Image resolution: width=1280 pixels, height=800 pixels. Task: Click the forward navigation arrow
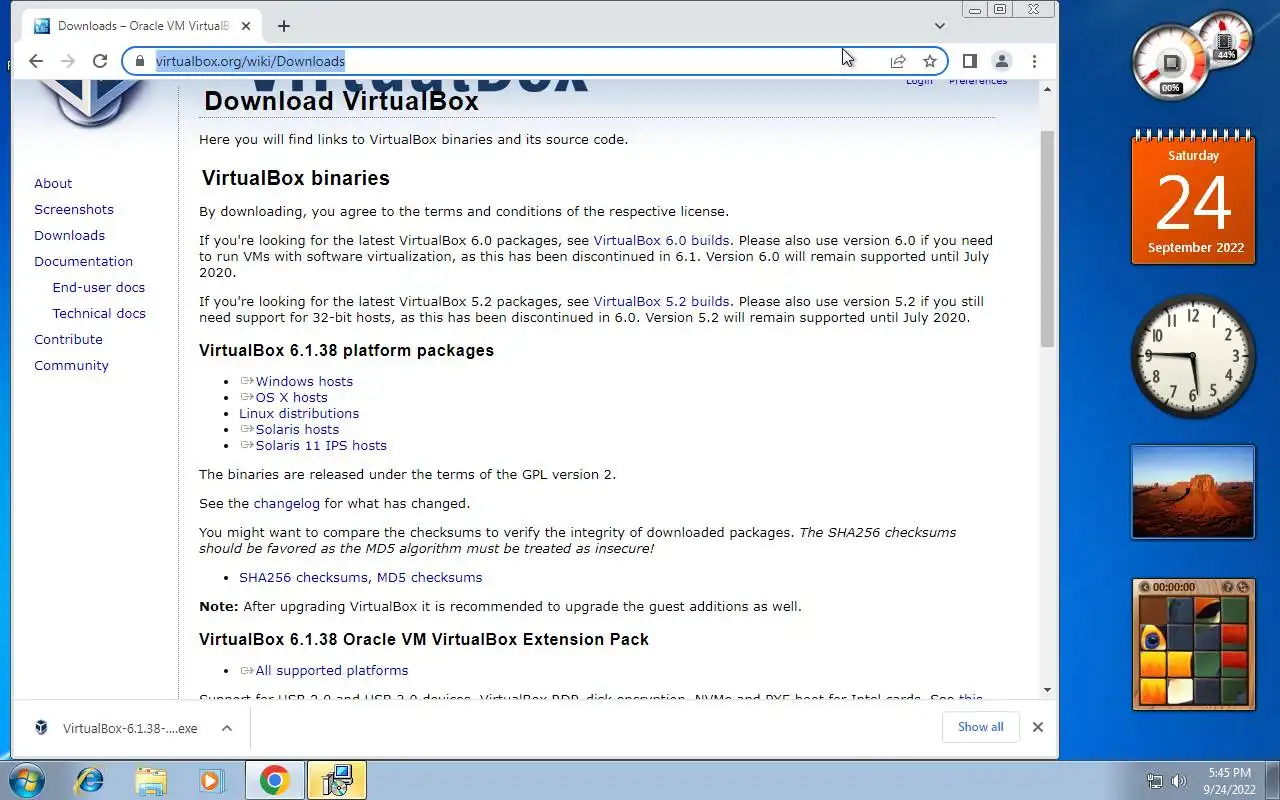[x=68, y=61]
